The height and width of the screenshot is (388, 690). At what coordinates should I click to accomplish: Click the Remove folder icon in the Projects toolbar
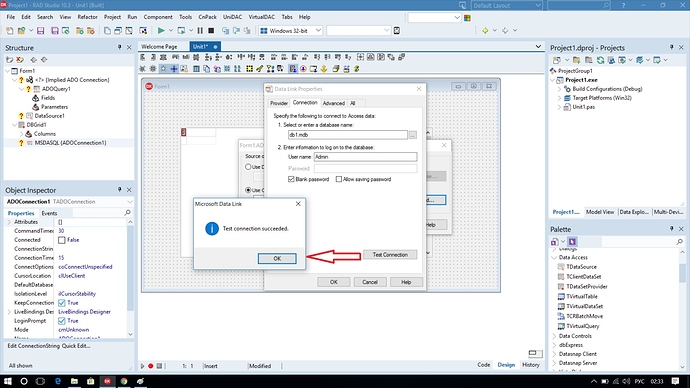[x=588, y=60]
